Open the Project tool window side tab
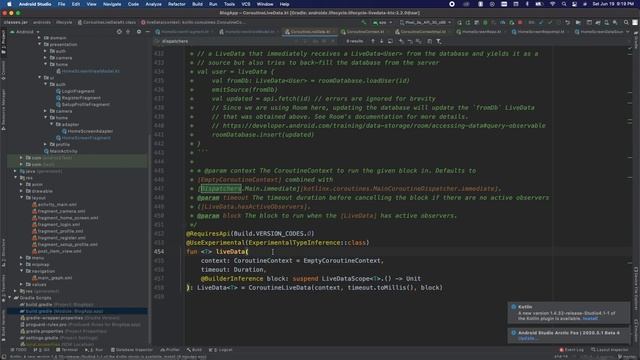Screen dimensions: 640x360 pos(3,42)
